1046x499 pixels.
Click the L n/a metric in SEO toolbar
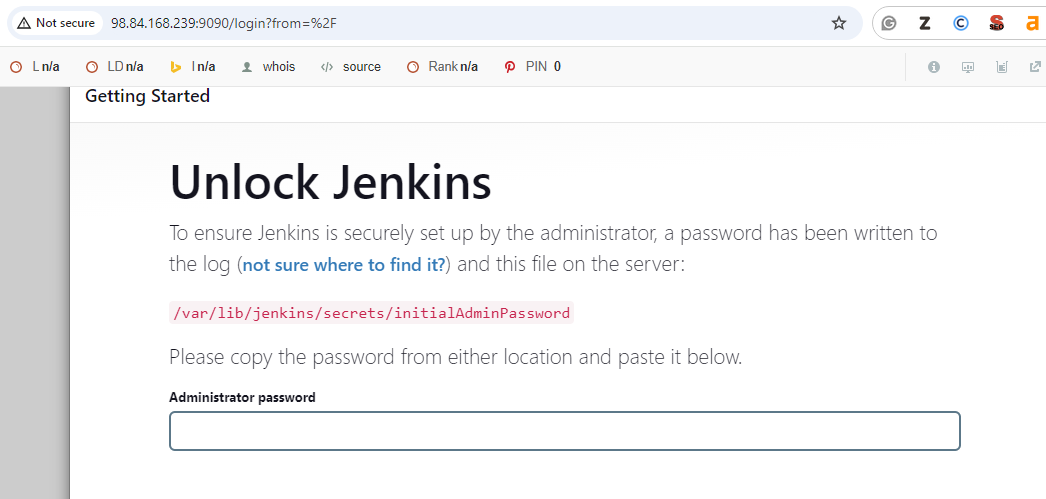(35, 67)
